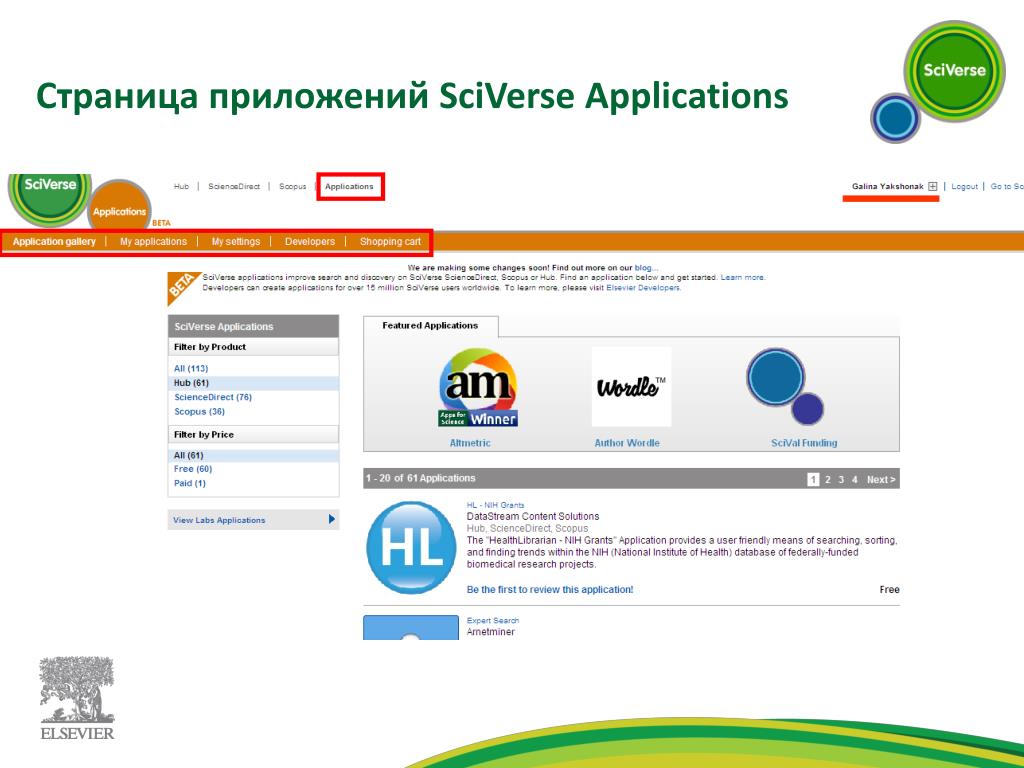Click the orange Applications logo bubble
This screenshot has width=1024, height=768.
(x=120, y=207)
